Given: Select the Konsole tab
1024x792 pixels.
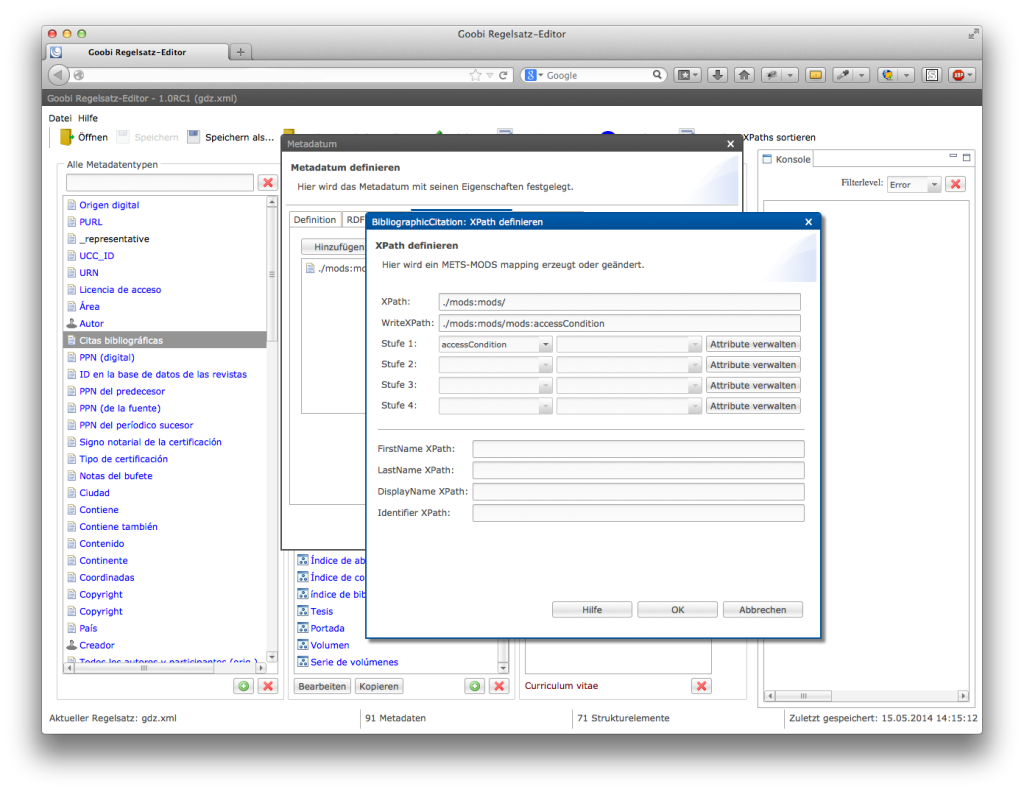Looking at the screenshot, I should tap(786, 159).
